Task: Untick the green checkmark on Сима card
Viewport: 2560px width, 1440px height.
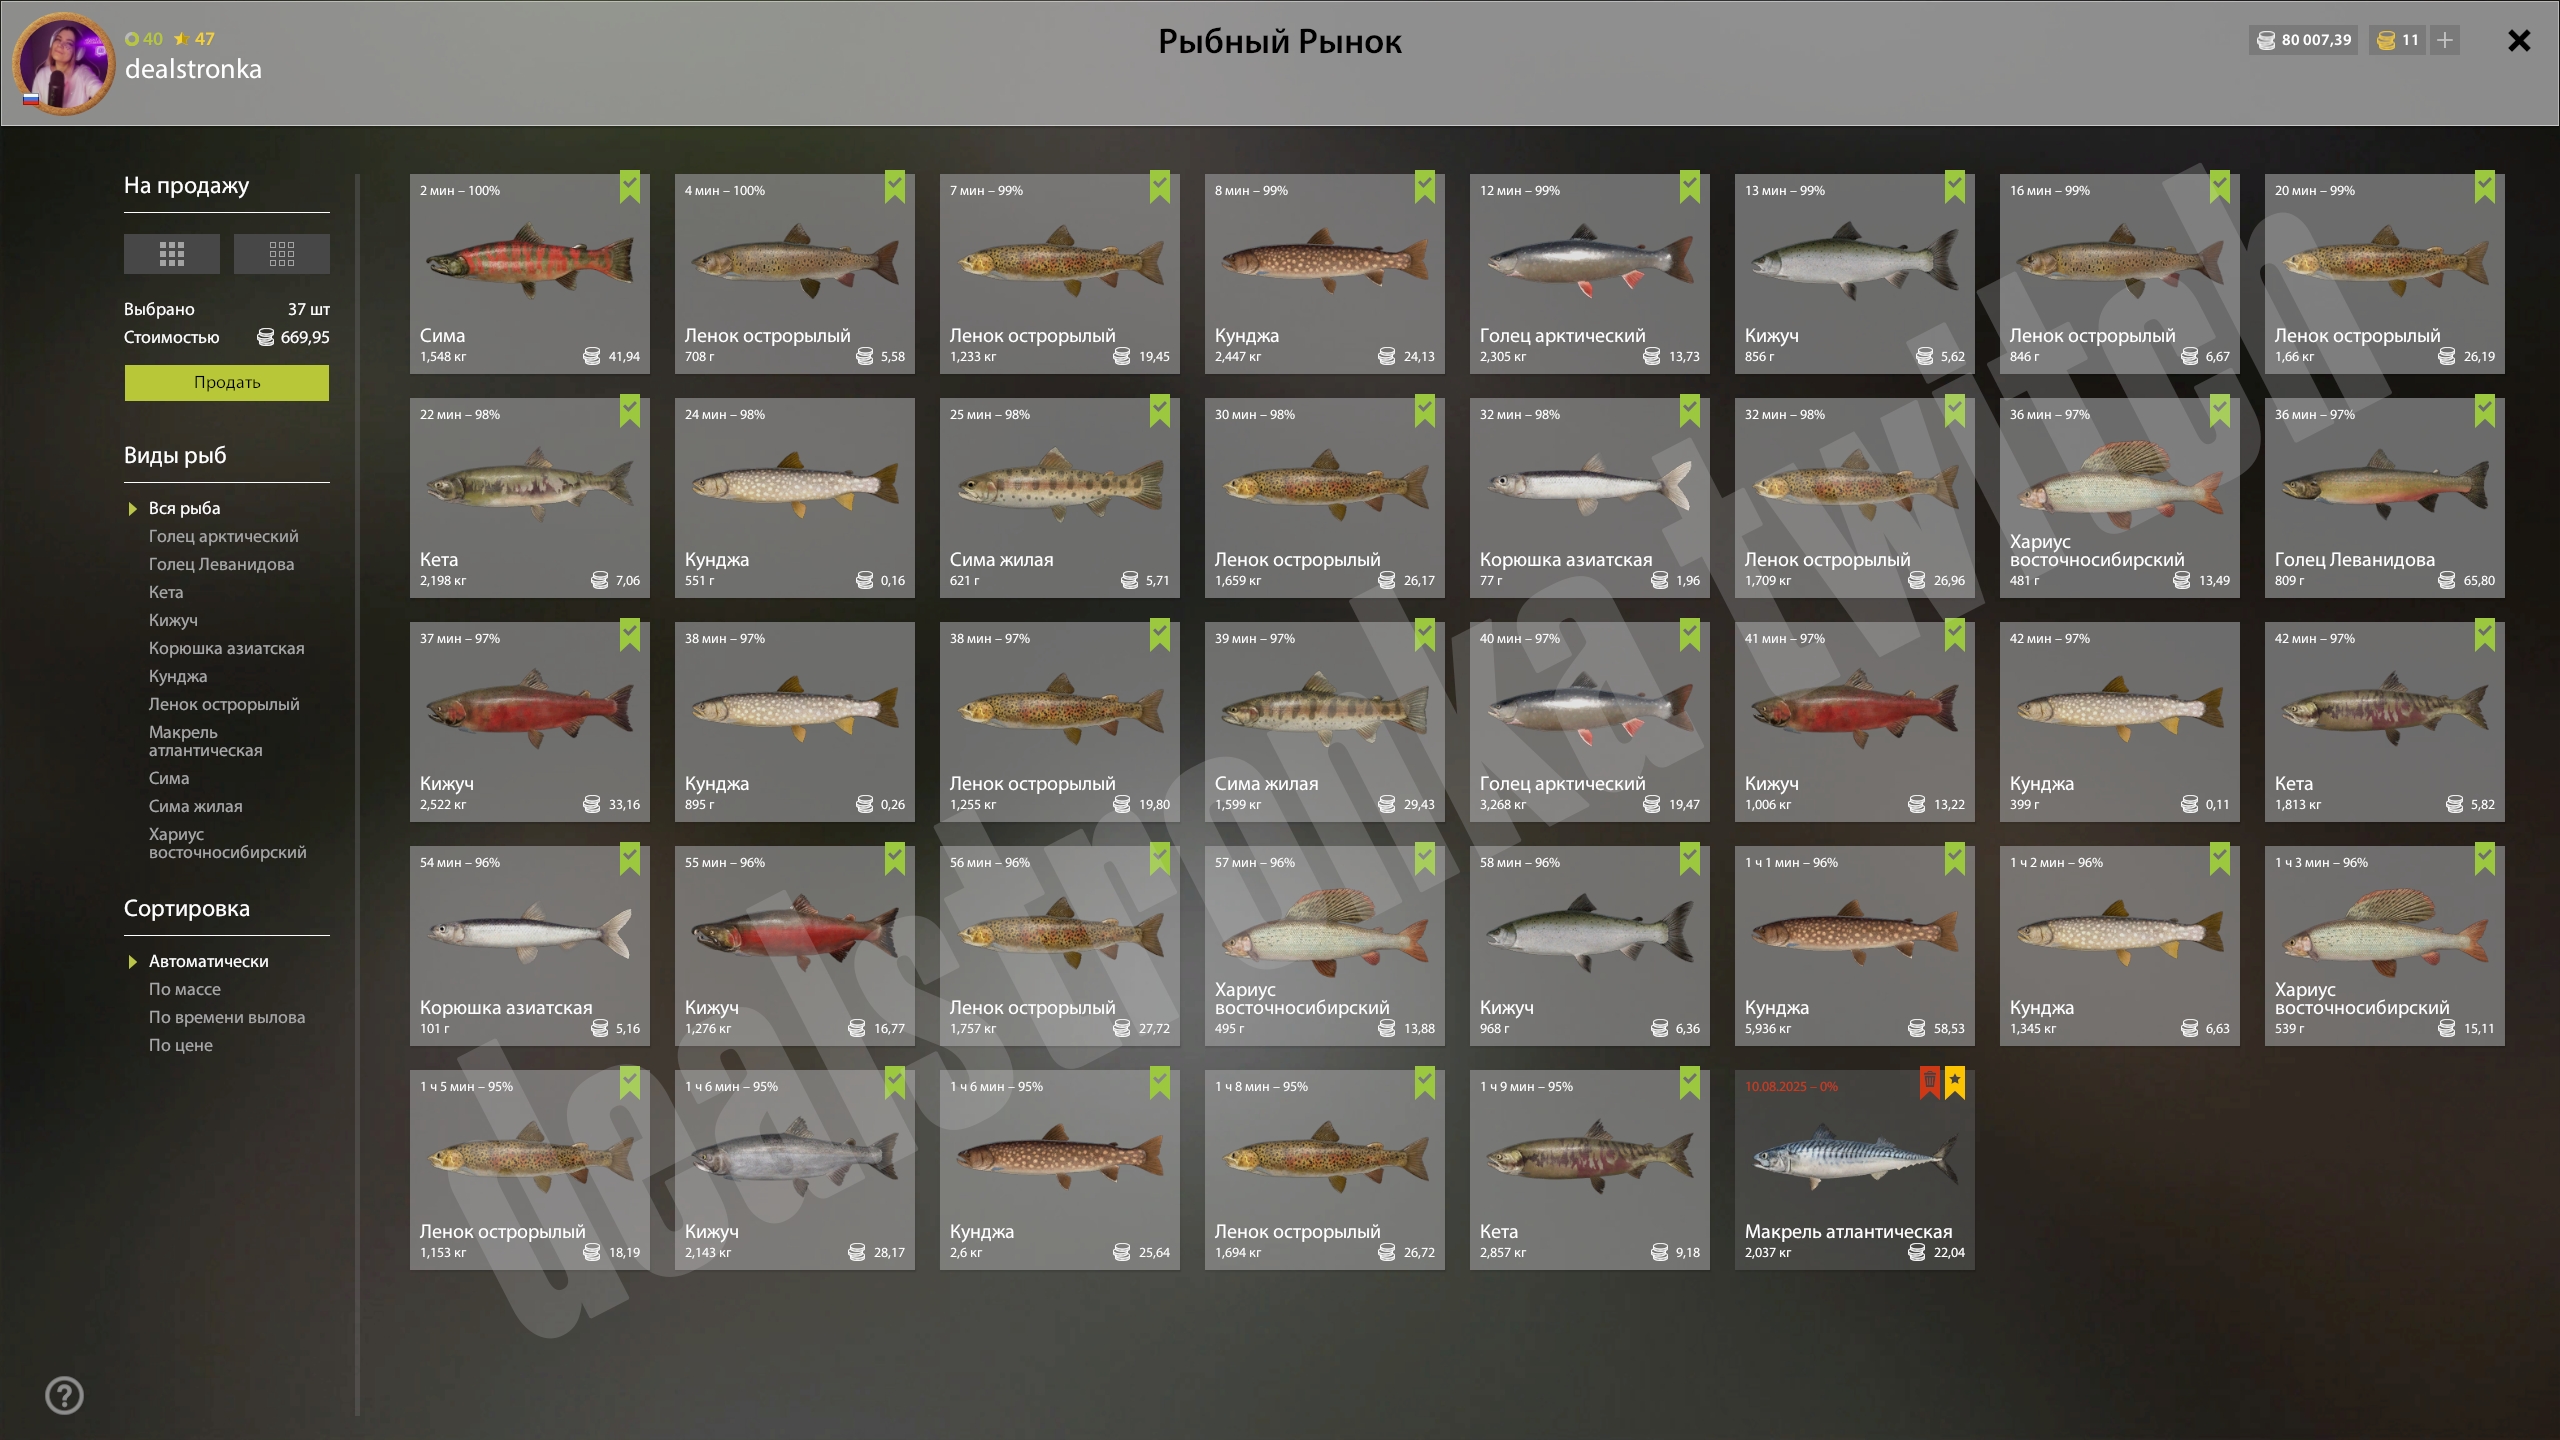Action: (630, 186)
